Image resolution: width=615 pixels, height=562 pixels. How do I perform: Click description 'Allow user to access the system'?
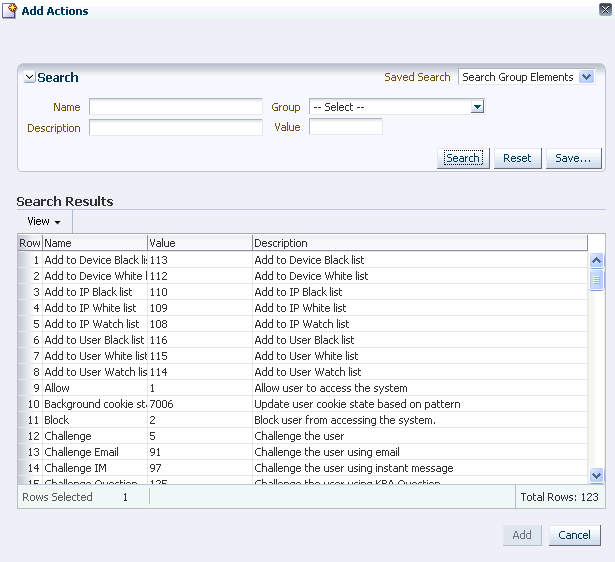point(331,388)
